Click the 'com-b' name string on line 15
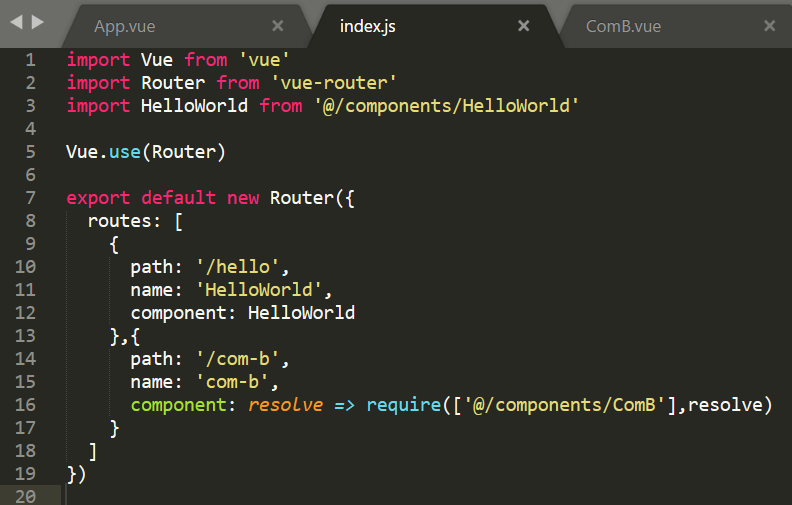The image size is (792, 505). click(232, 382)
